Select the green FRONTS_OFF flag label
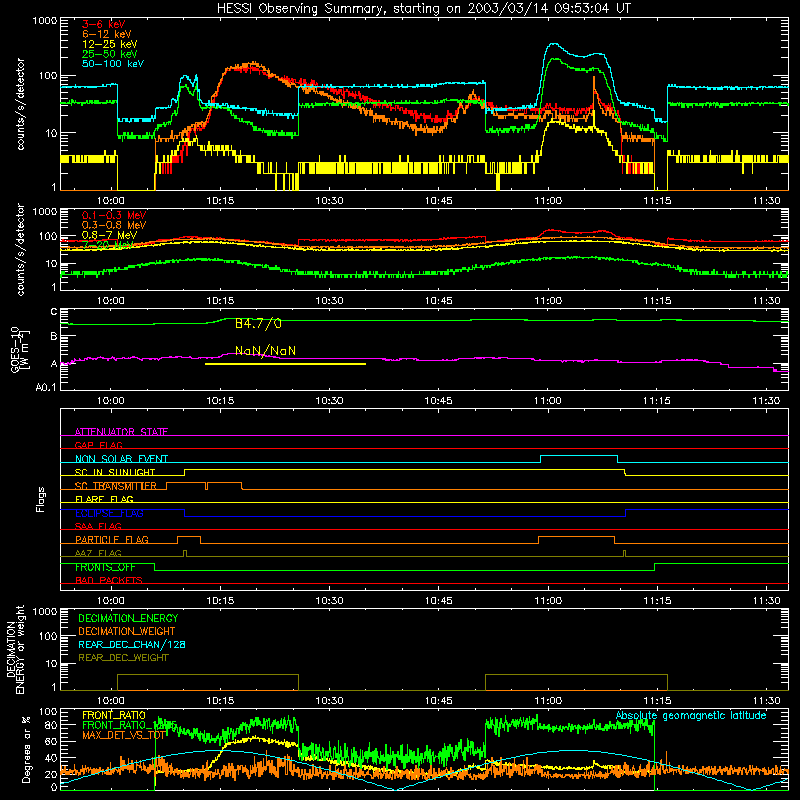Image resolution: width=800 pixels, height=800 pixels. (x=105, y=567)
